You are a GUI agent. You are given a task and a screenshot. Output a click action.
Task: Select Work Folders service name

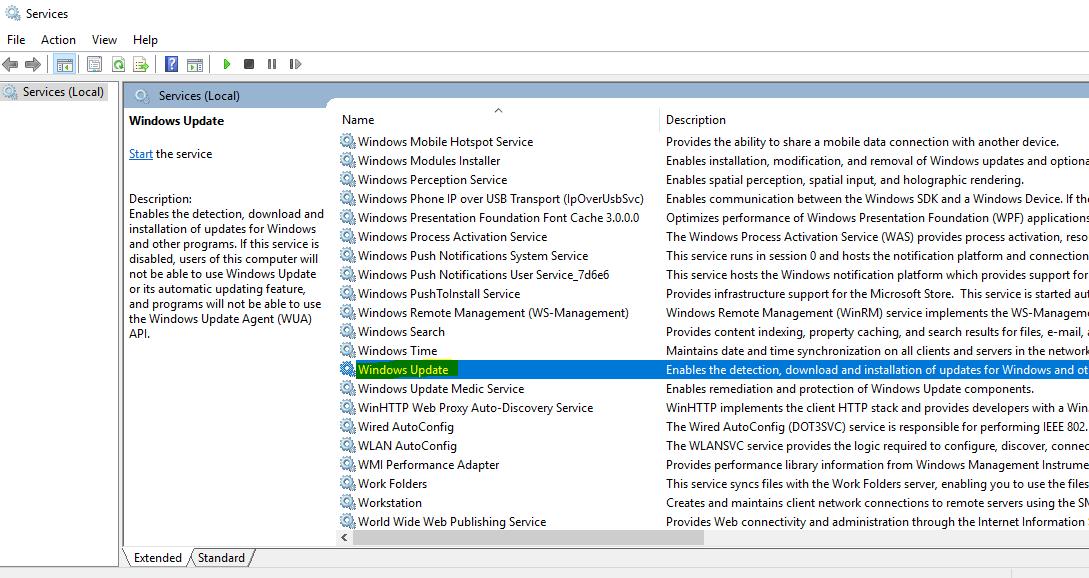point(392,484)
